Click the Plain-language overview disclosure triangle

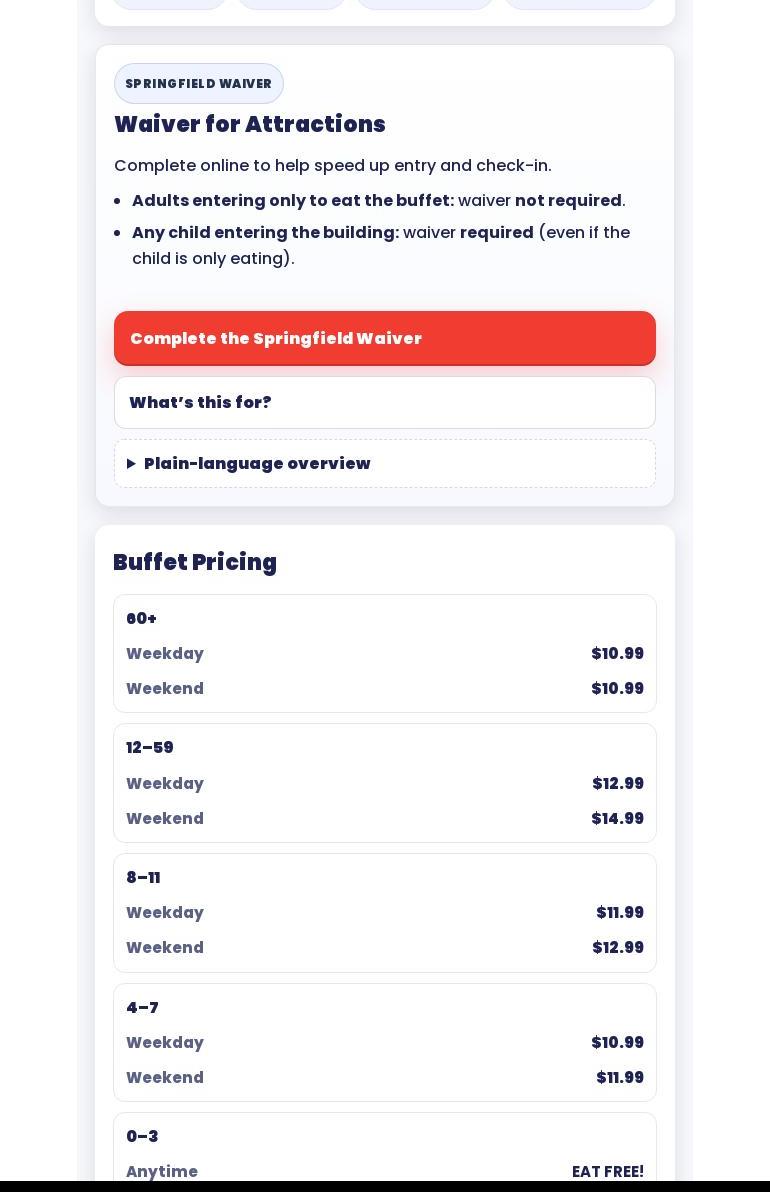[x=131, y=464]
